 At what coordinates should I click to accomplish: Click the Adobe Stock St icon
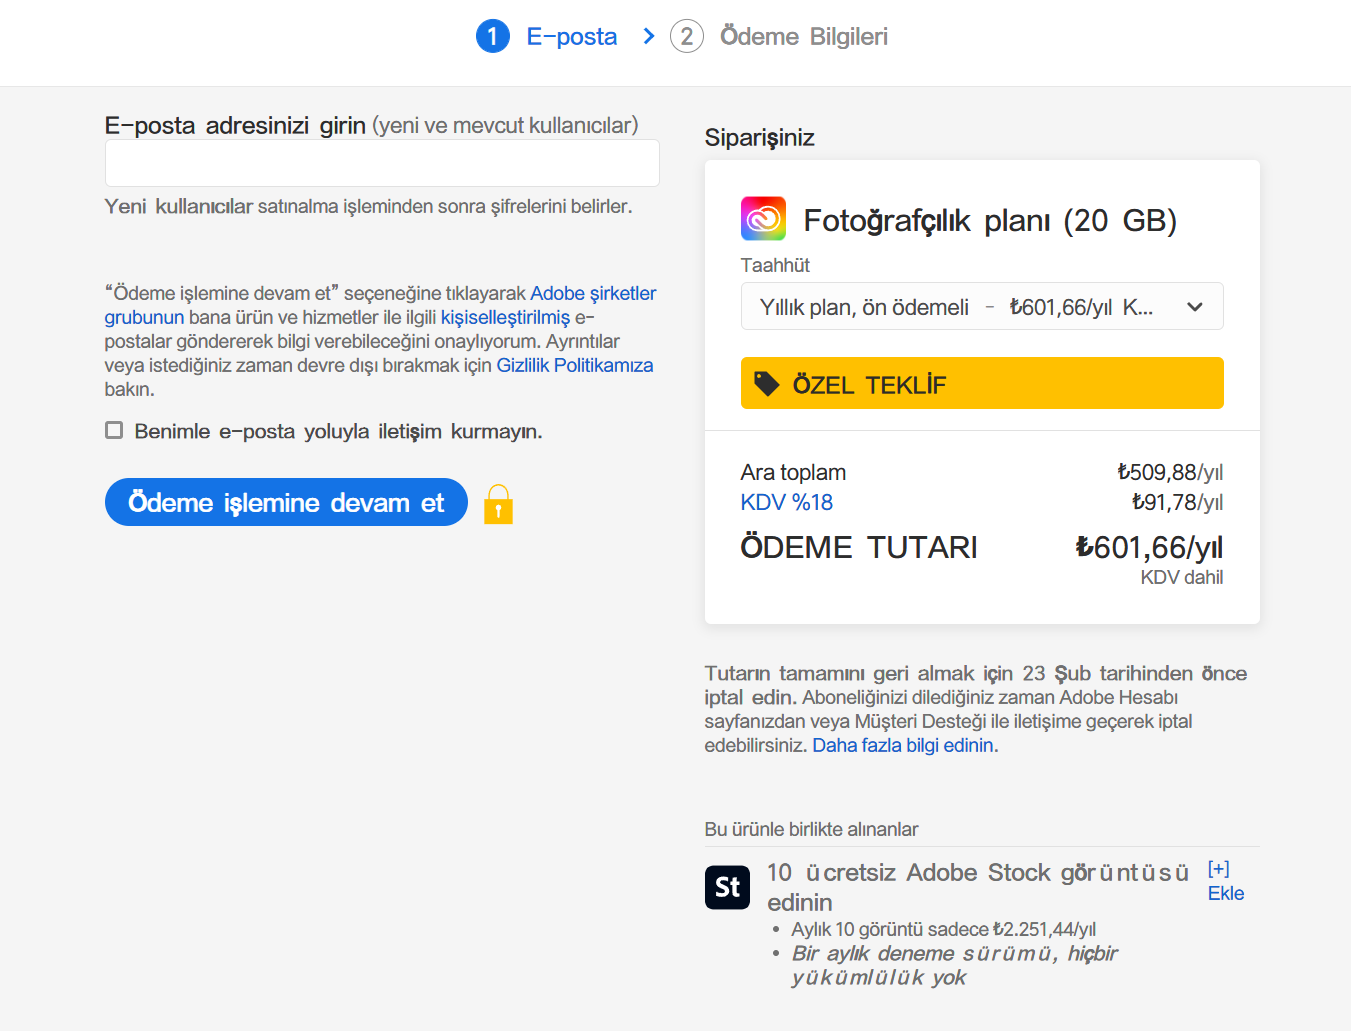(727, 887)
